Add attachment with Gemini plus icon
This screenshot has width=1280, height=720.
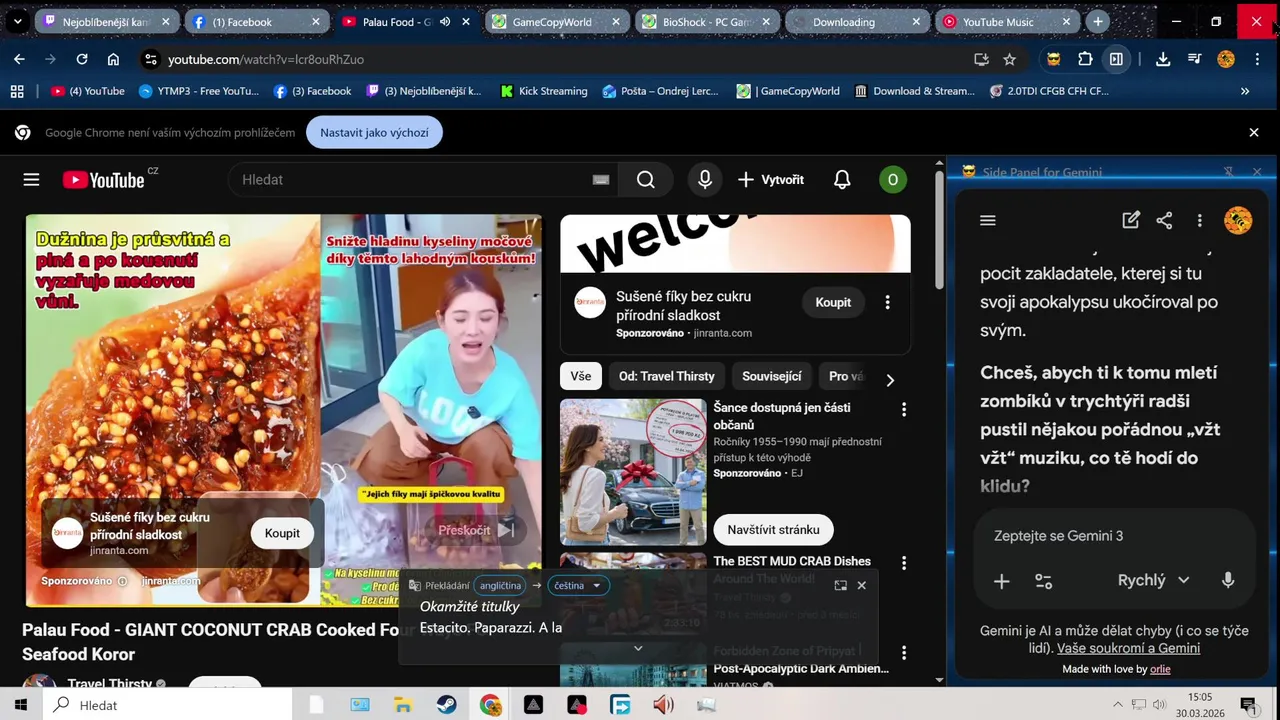tap(1001, 581)
